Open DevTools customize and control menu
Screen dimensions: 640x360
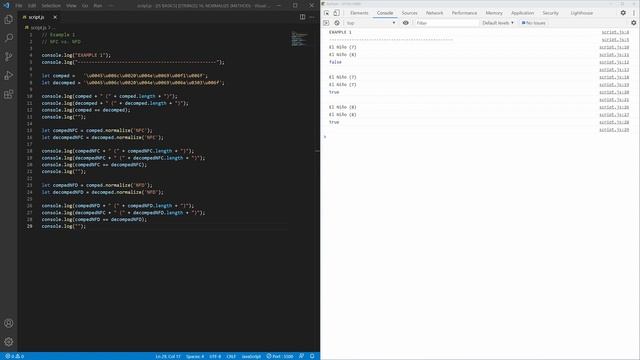coord(634,13)
